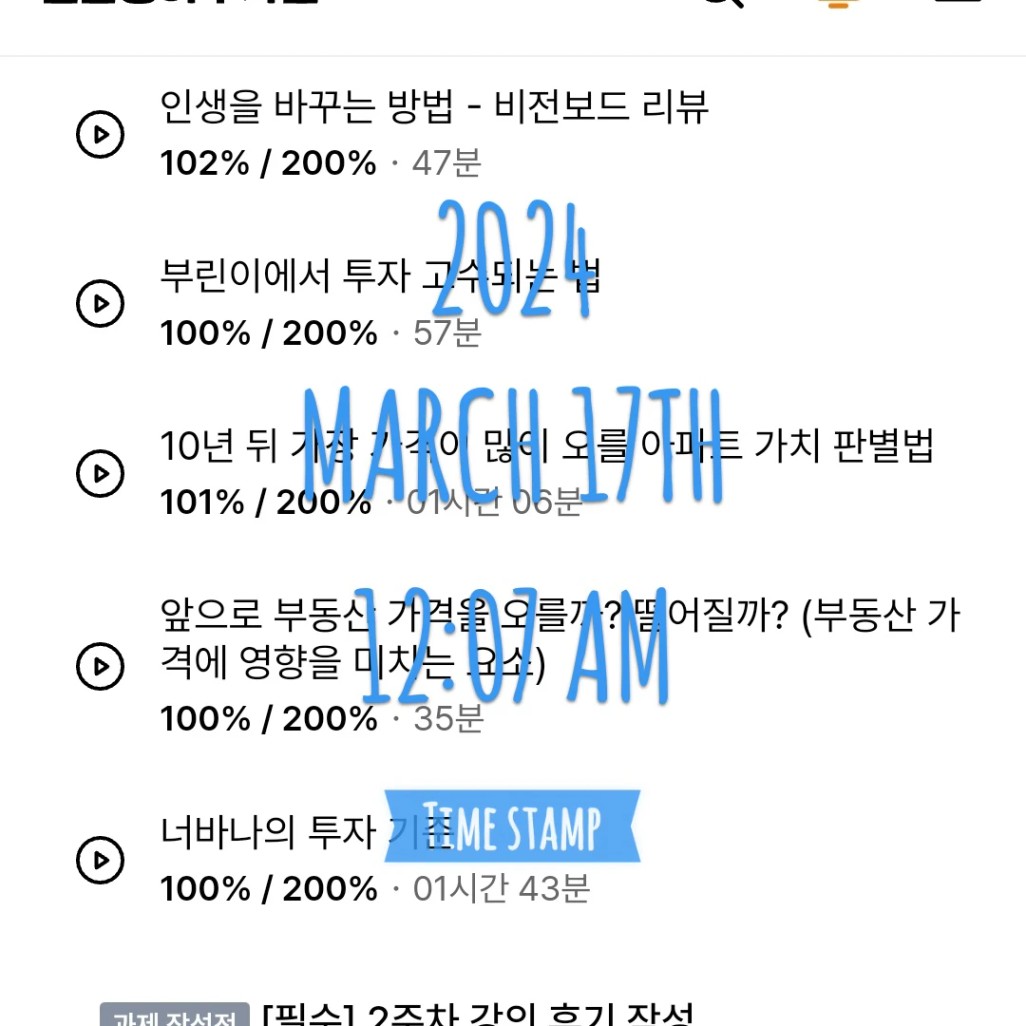
Task: Open [필수] 2주차 강의 후기 작성 assignment
Action: tap(478, 1014)
